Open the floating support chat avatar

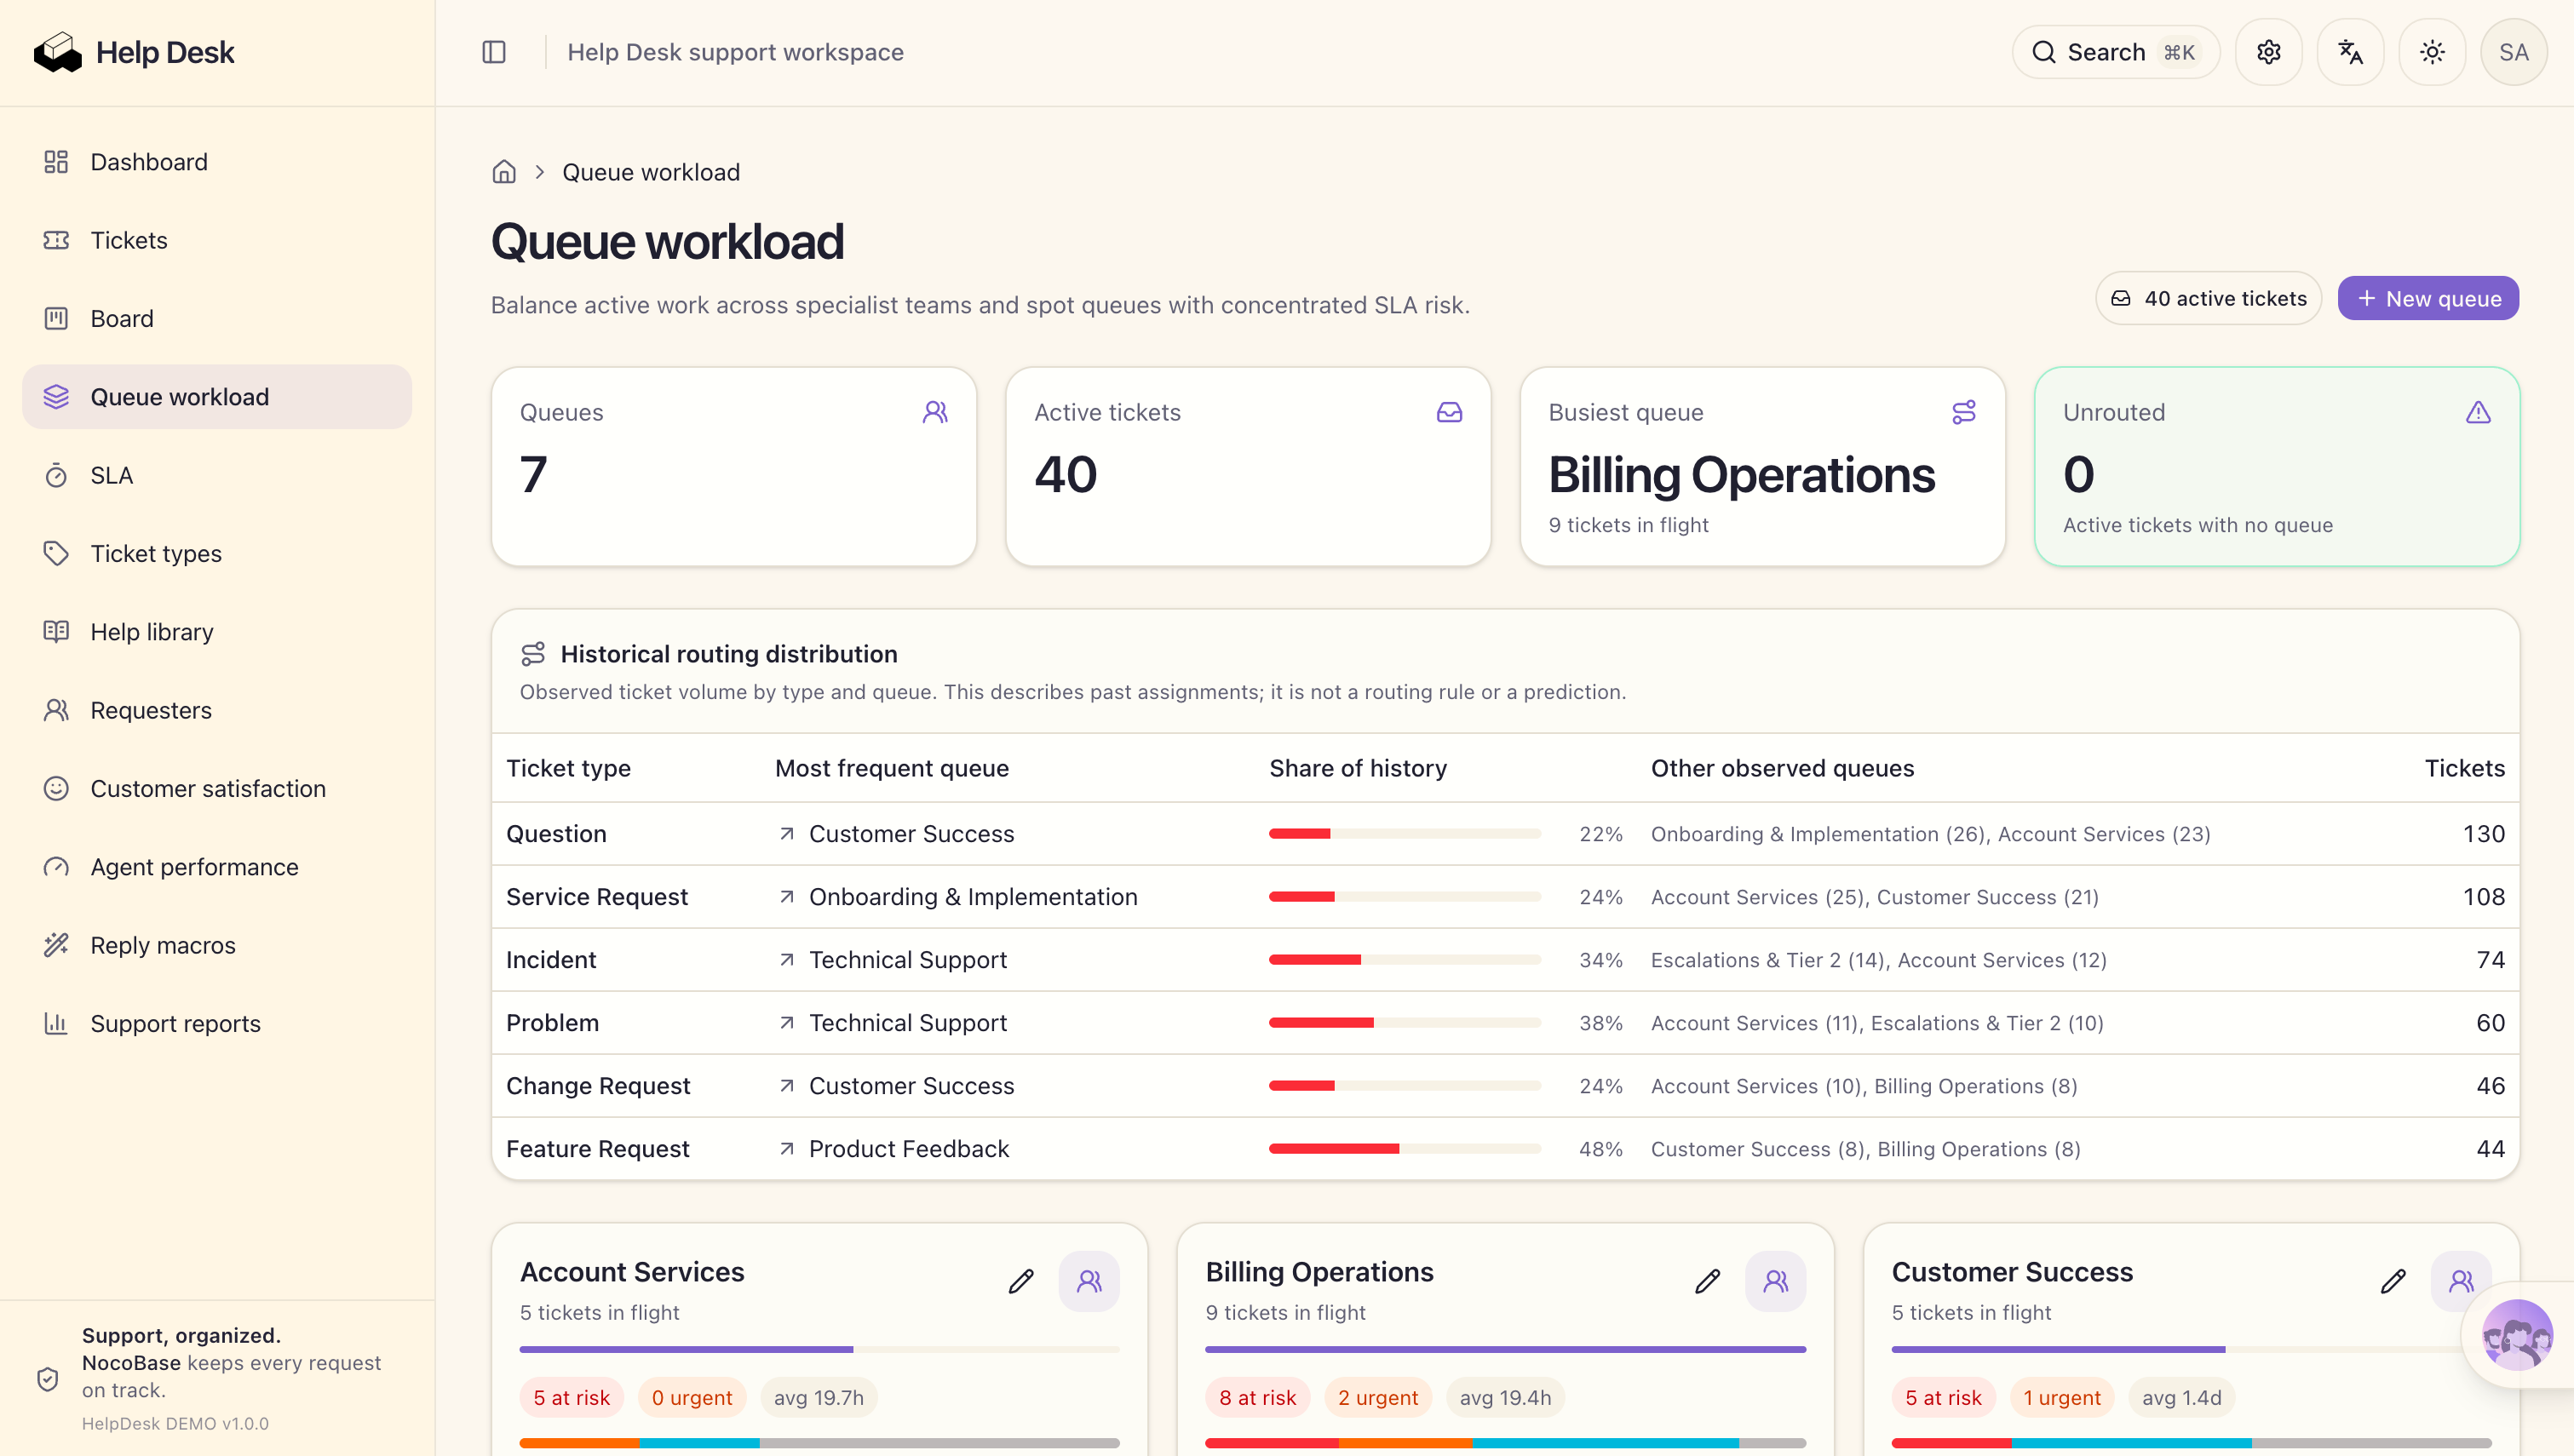(x=2517, y=1335)
